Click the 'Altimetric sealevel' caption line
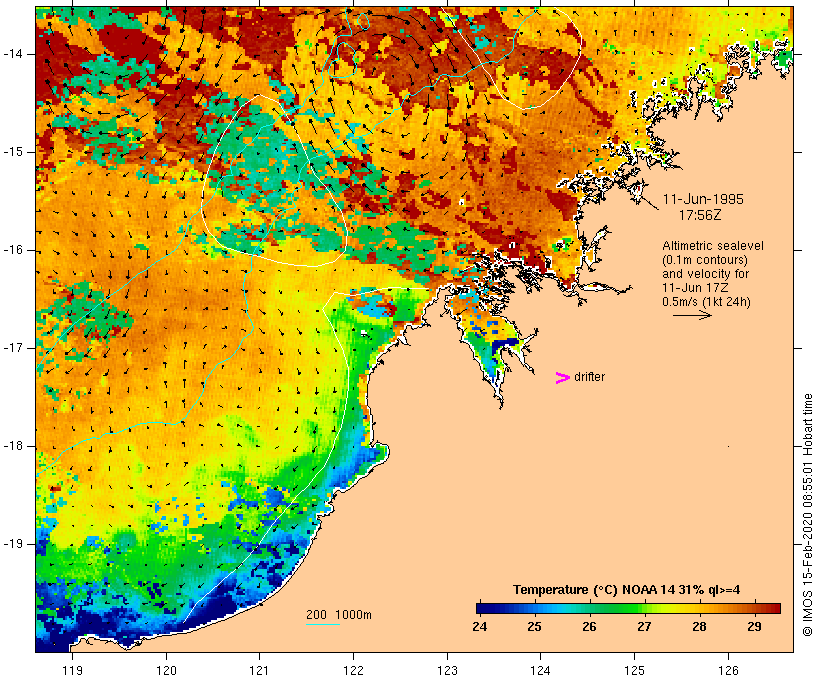820x680 pixels. click(713, 246)
